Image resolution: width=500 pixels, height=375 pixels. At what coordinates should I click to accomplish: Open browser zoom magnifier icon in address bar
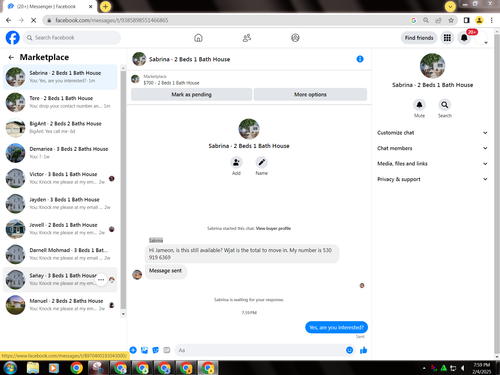[x=426, y=20]
